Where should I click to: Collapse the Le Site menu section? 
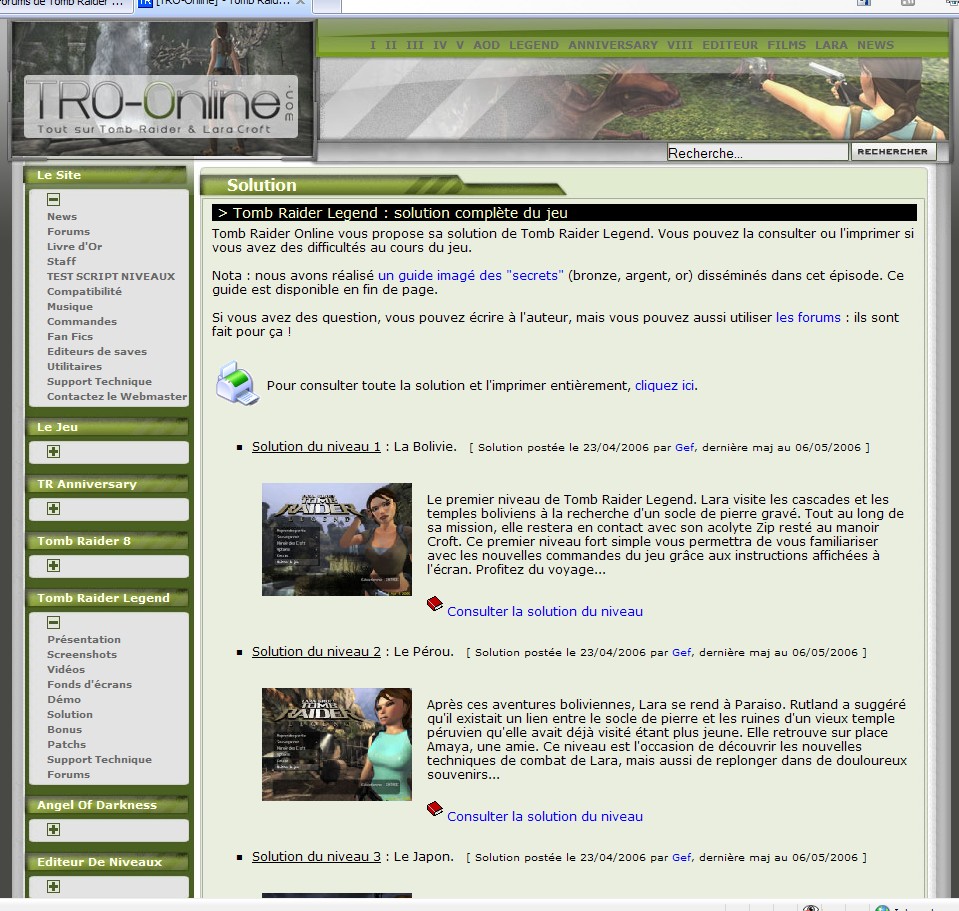(x=54, y=199)
